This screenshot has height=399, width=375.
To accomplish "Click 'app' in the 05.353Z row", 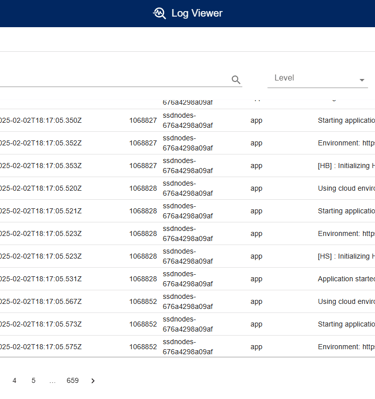I will [x=256, y=166].
